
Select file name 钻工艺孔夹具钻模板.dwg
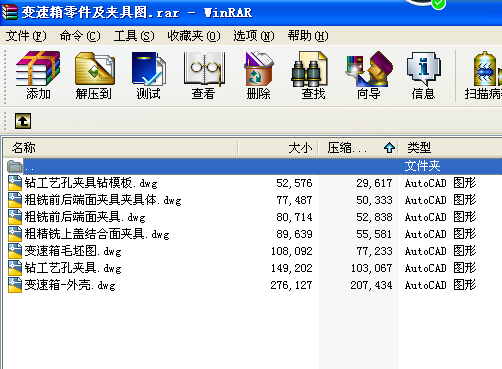pos(91,183)
